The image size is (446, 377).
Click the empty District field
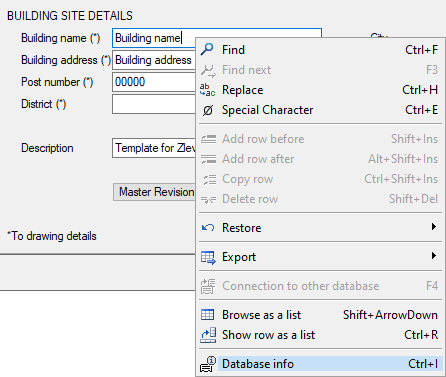coord(154,104)
